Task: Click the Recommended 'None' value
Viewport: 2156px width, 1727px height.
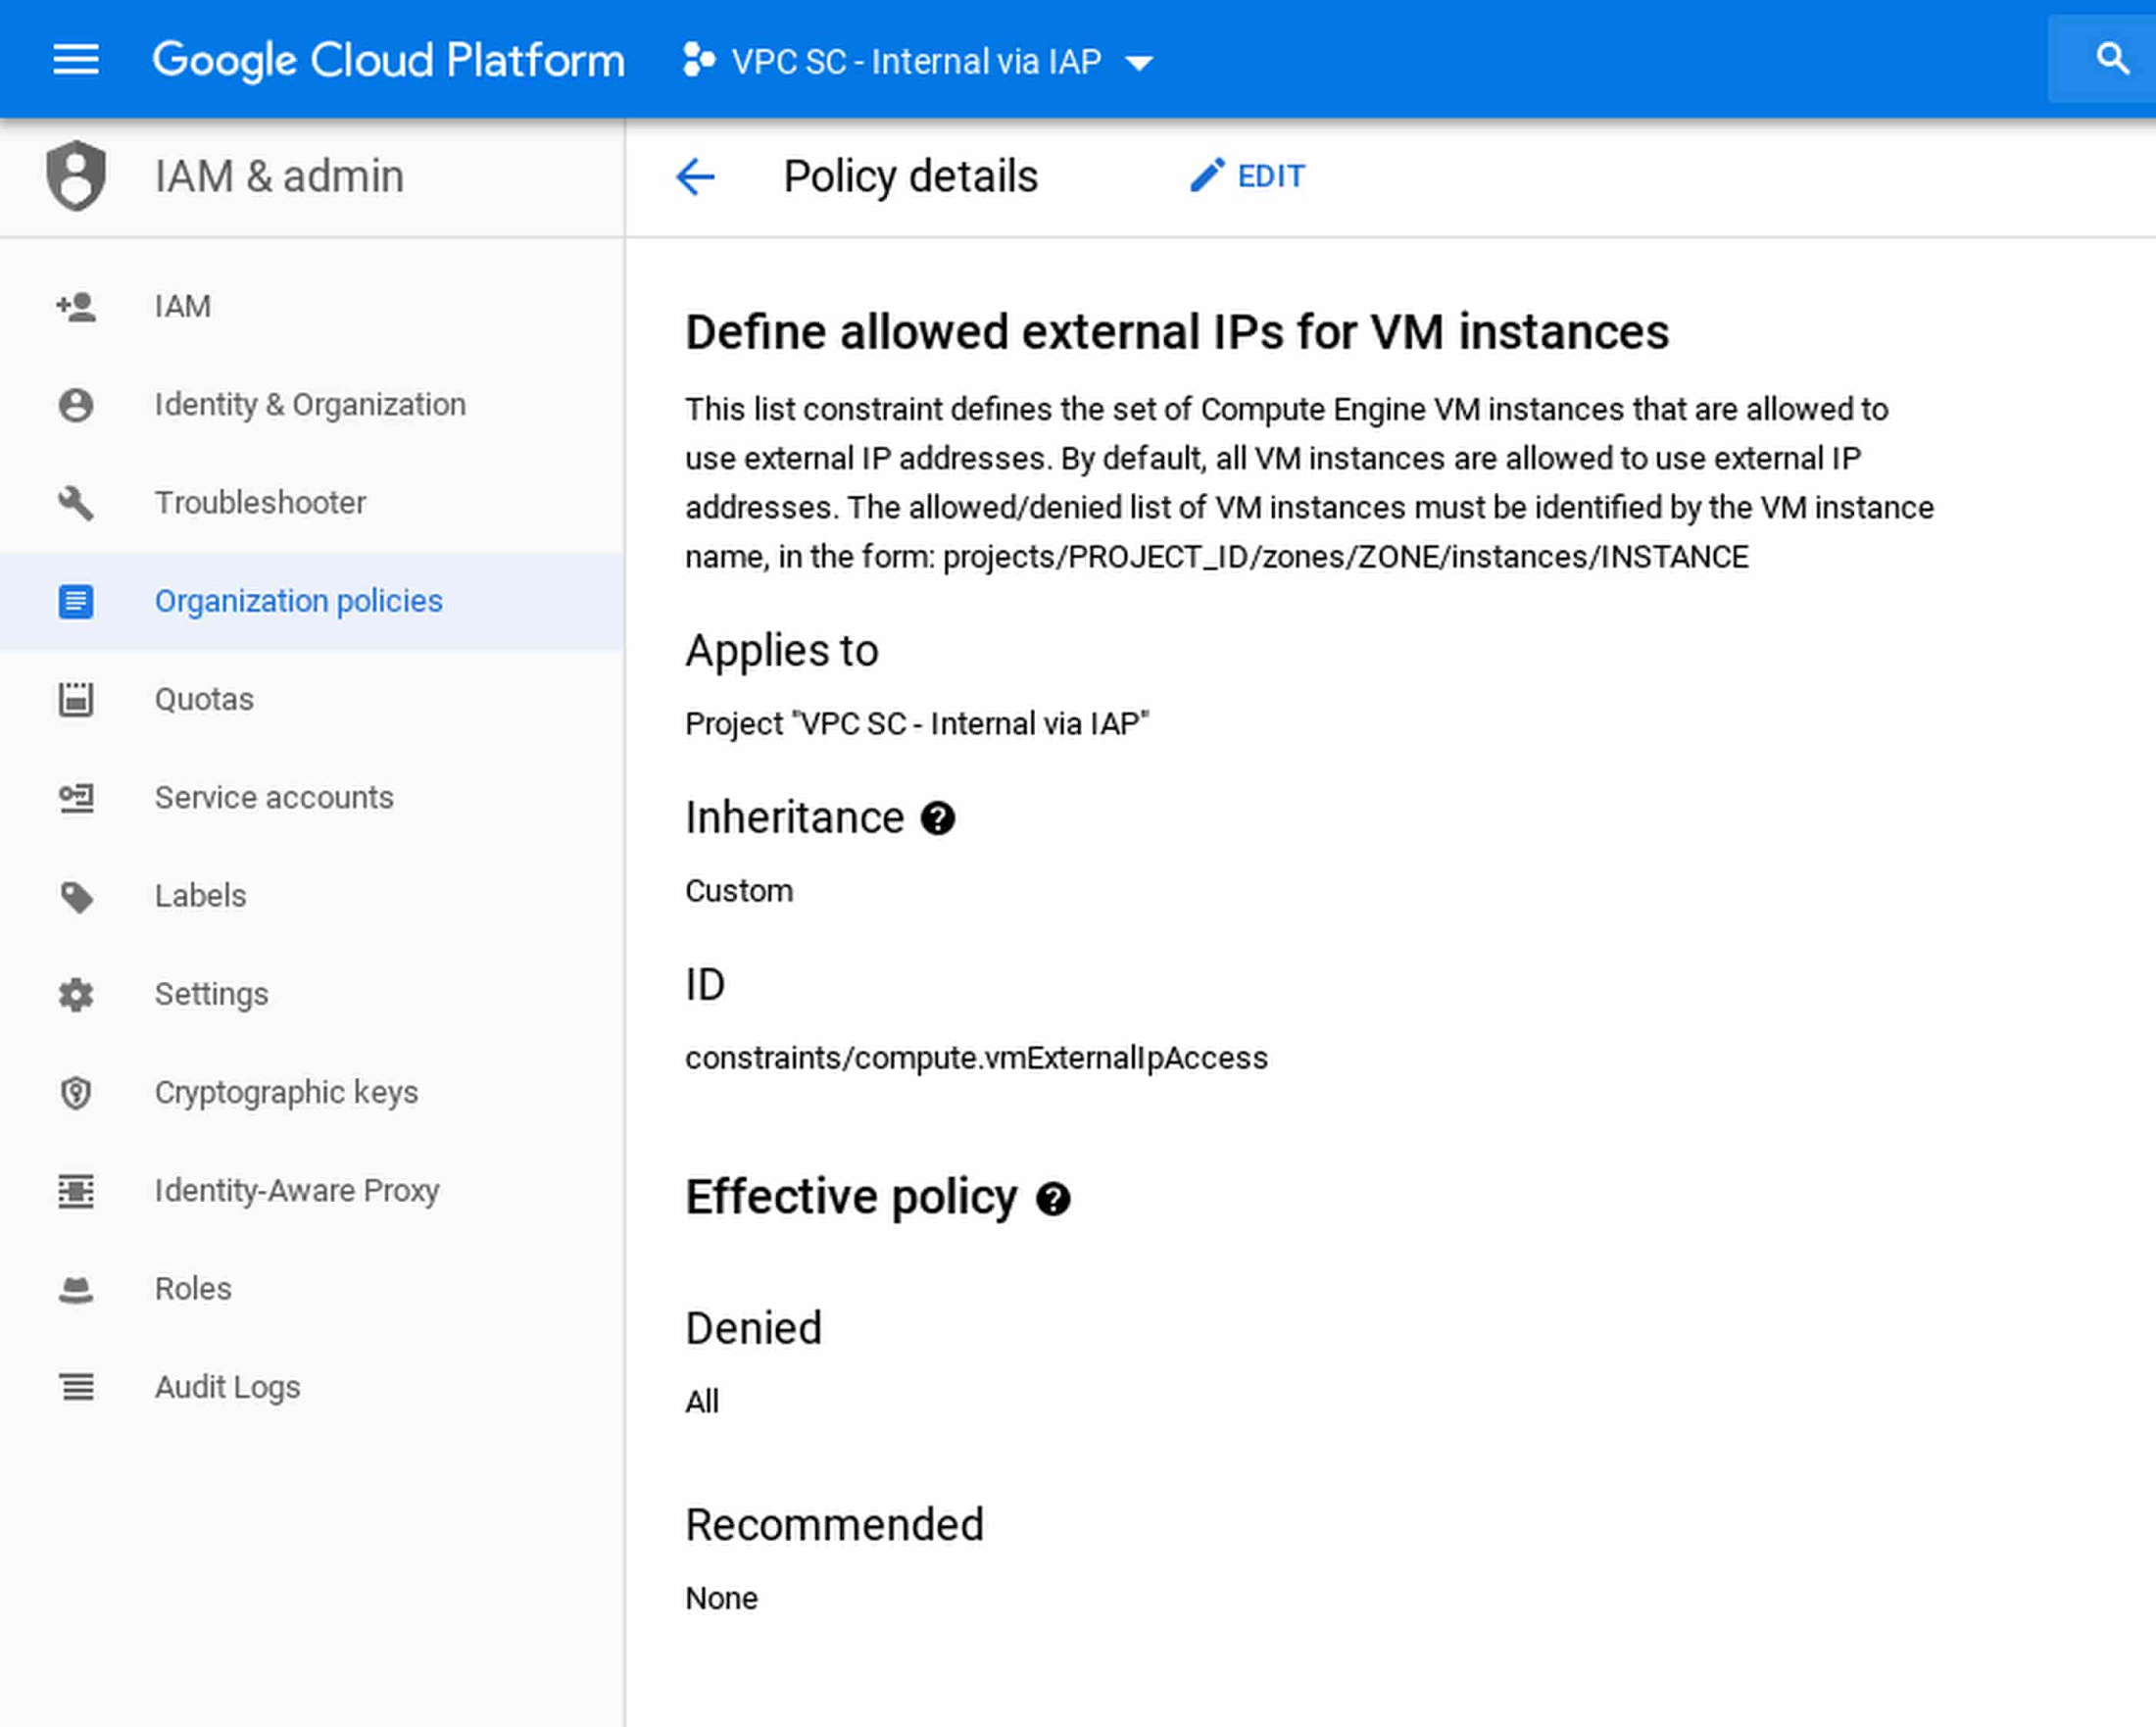Action: pyautogui.click(x=721, y=1598)
